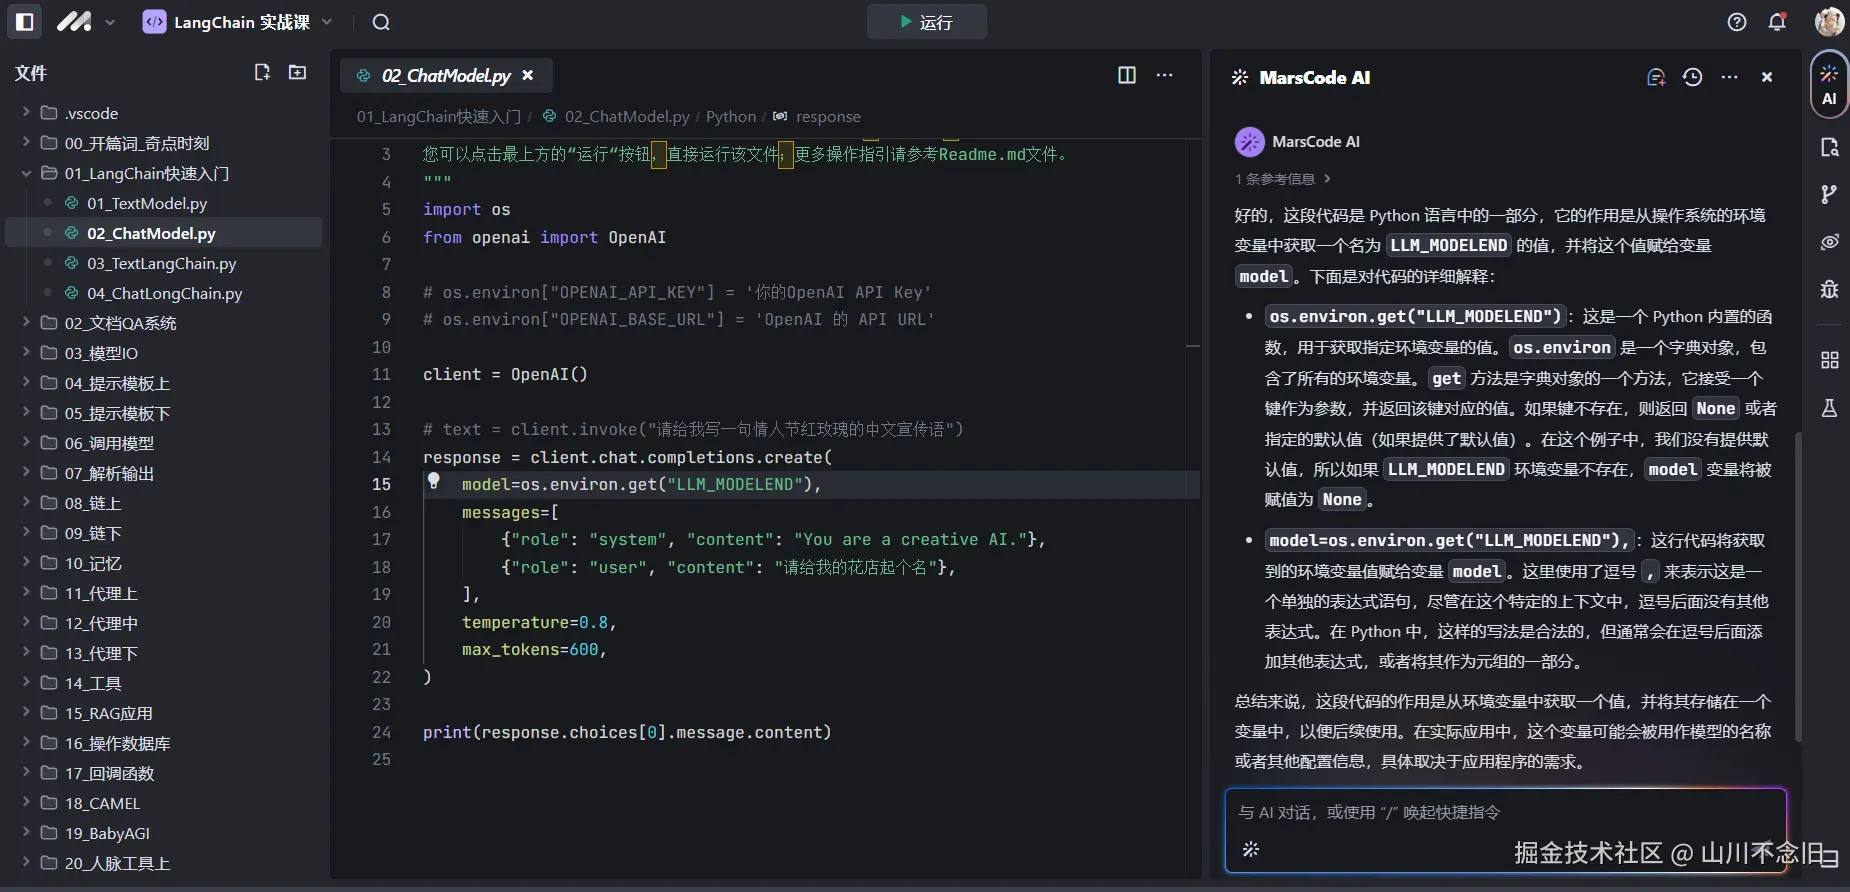The image size is (1850, 892).
Task: Start a new AI chat icon
Action: coord(1656,77)
